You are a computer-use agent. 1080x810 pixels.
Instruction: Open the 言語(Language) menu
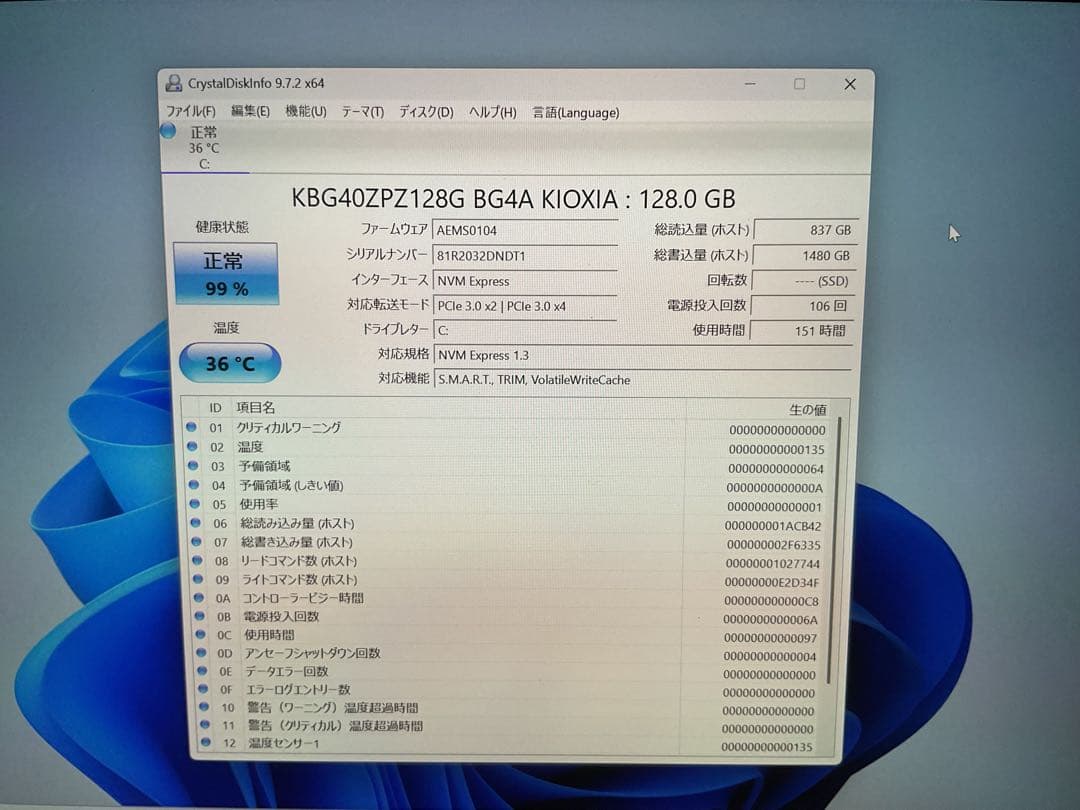[x=575, y=112]
